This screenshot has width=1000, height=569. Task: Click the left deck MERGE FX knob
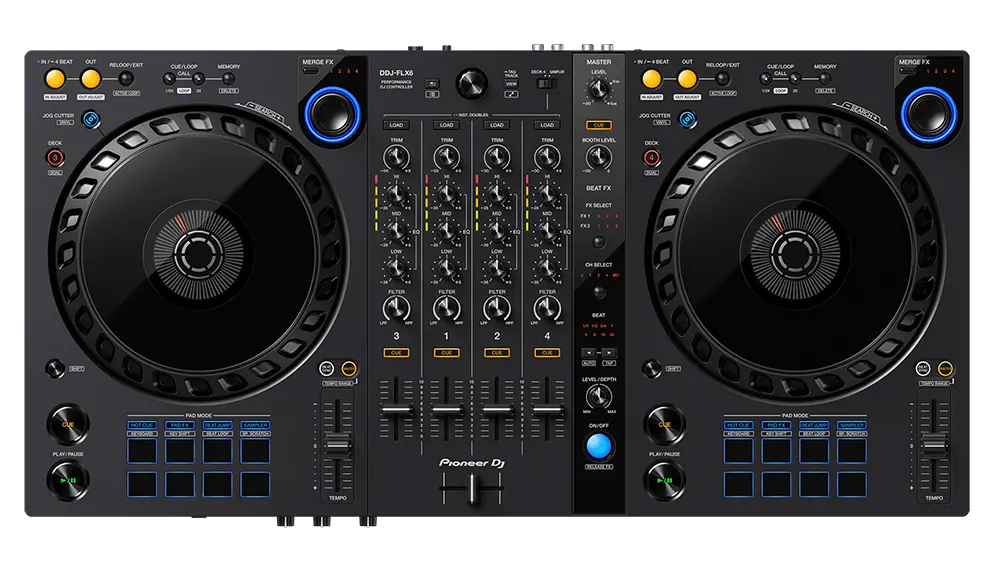pyautogui.click(x=332, y=115)
